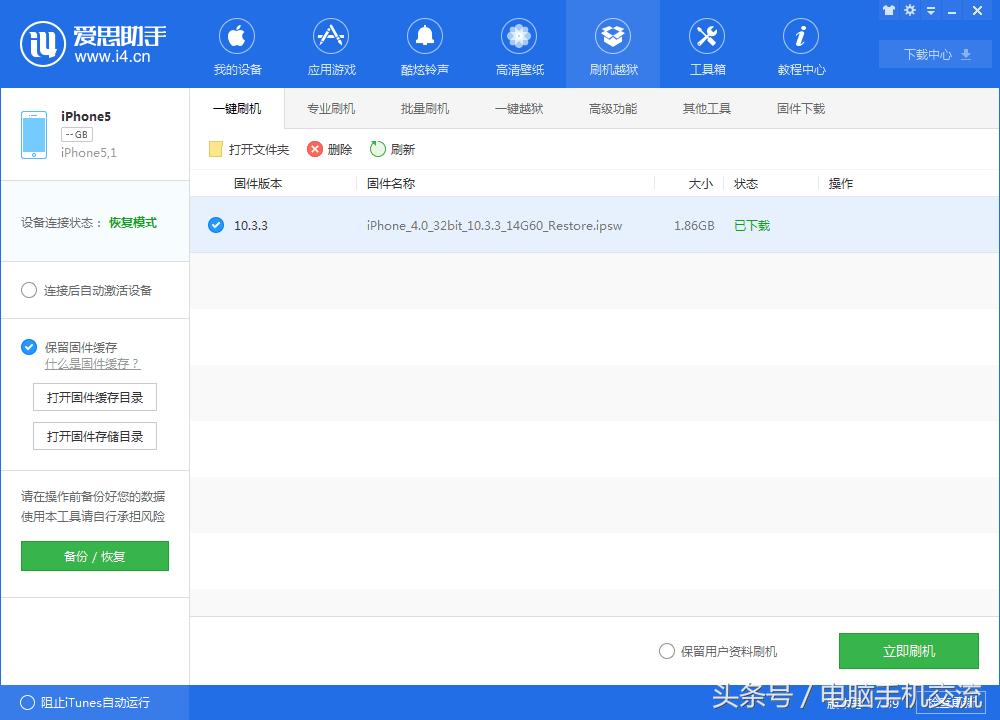This screenshot has width=1000, height=720.
Task: Open the settings gear in the titlebar
Action: [908, 10]
